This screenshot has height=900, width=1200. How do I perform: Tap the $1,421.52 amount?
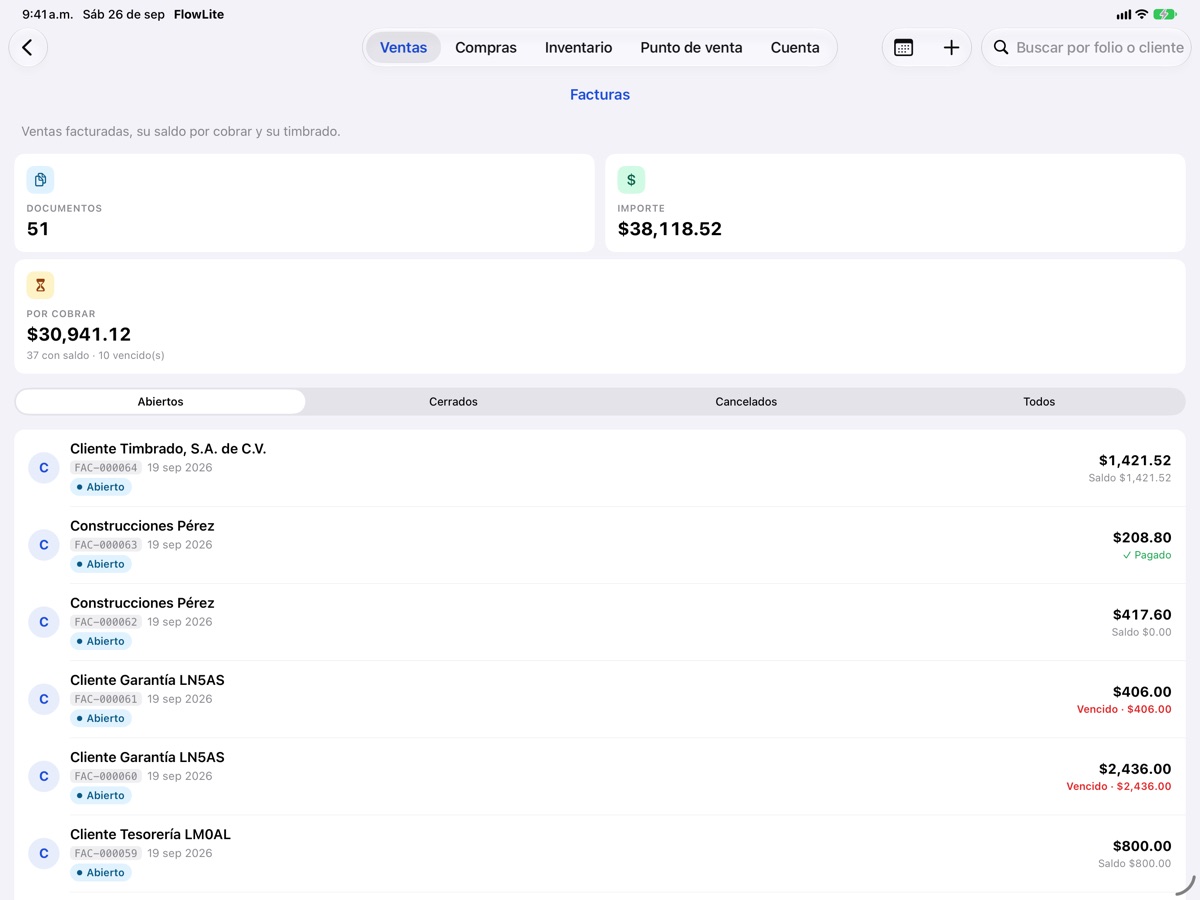coord(1135,460)
